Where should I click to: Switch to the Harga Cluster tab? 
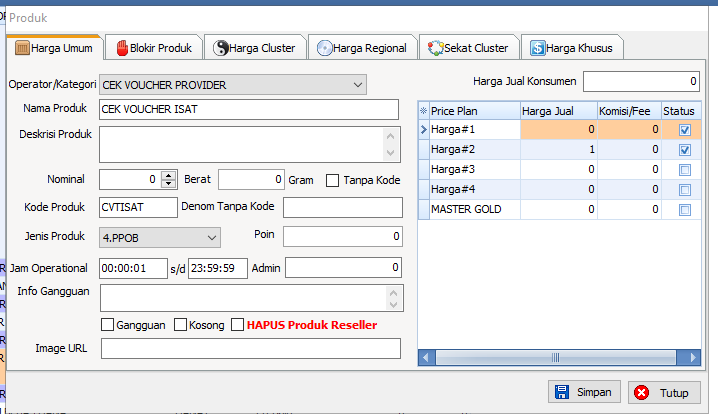point(255,48)
